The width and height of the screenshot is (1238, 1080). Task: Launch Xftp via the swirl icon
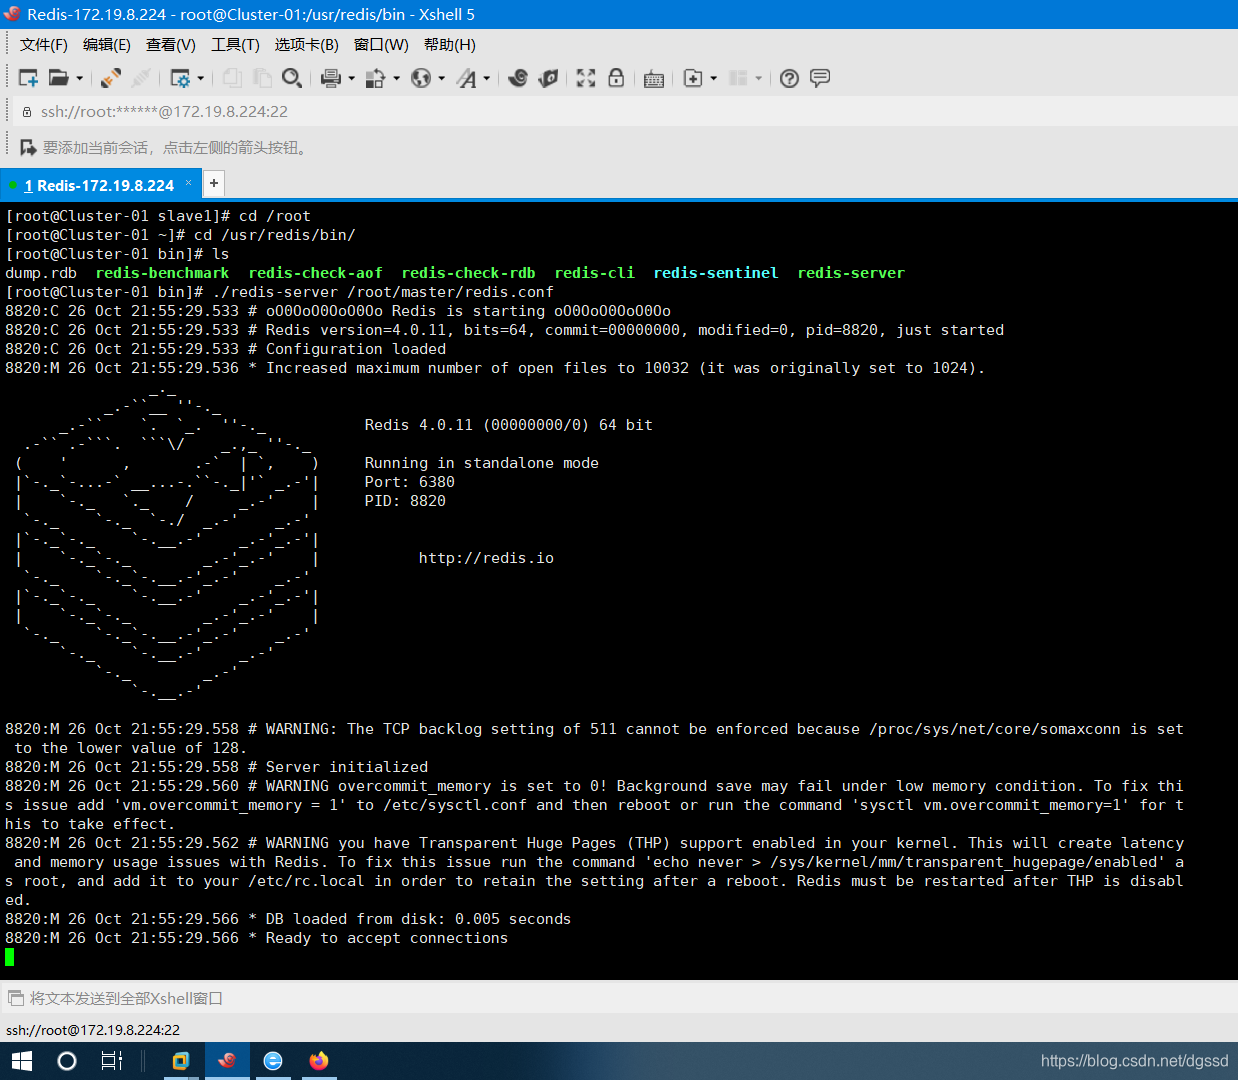click(518, 78)
